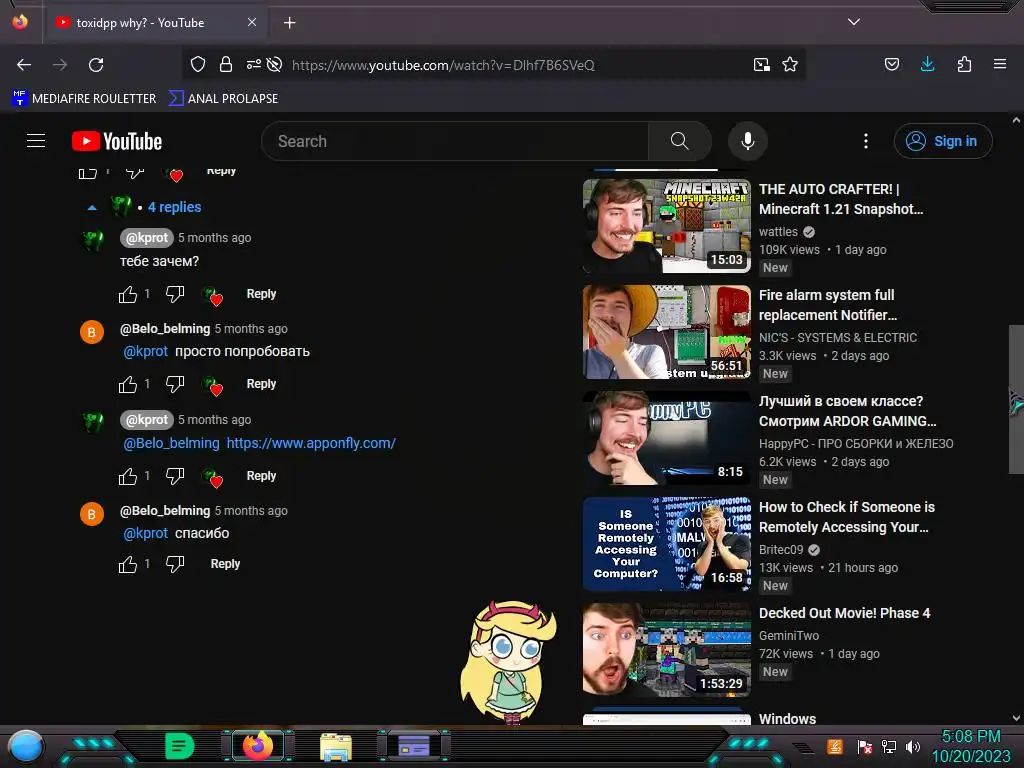
Task: Open 'How to Check if Someone is Remotely Accessing' thumbnail
Action: pyautogui.click(x=667, y=544)
